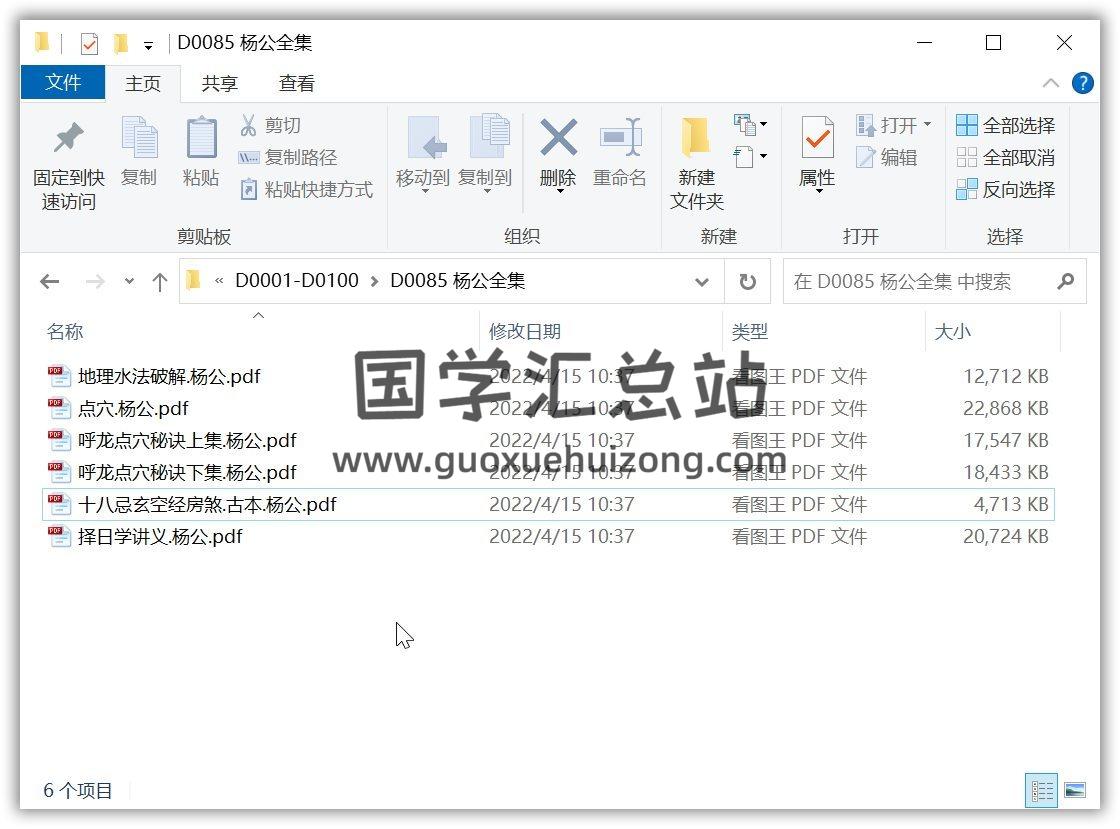
Task: Sort by the 名称 (Name) column header
Action: (x=65, y=332)
